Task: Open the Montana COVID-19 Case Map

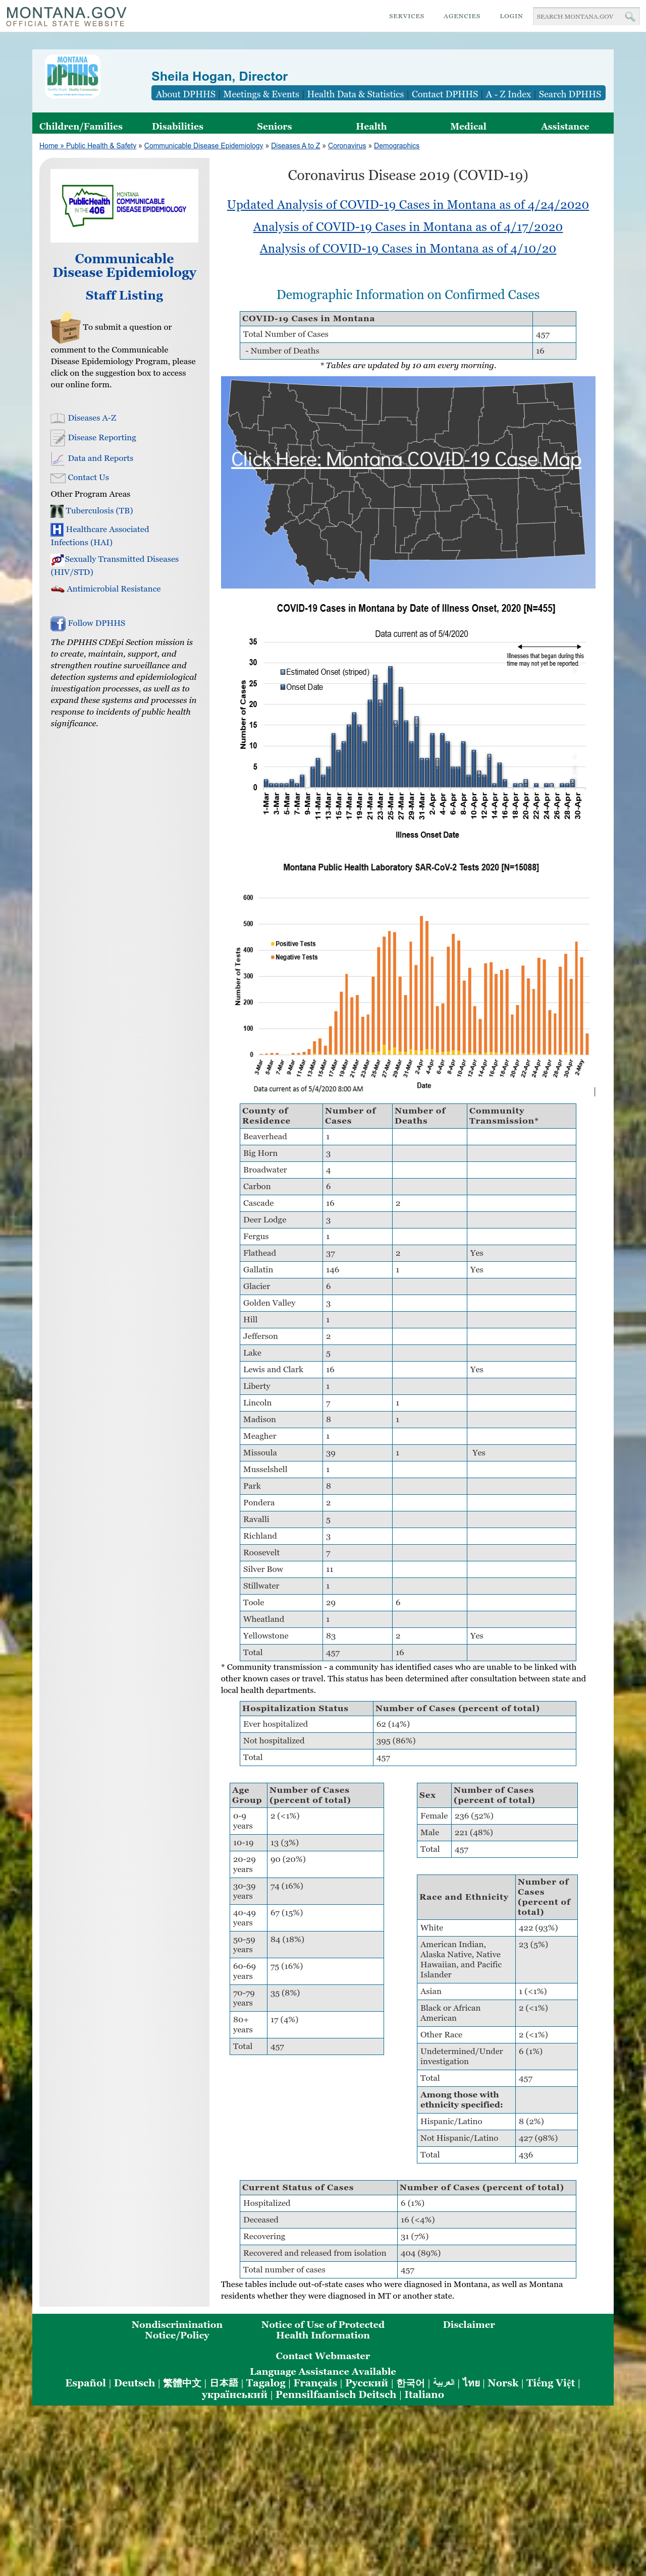Action: [406, 459]
